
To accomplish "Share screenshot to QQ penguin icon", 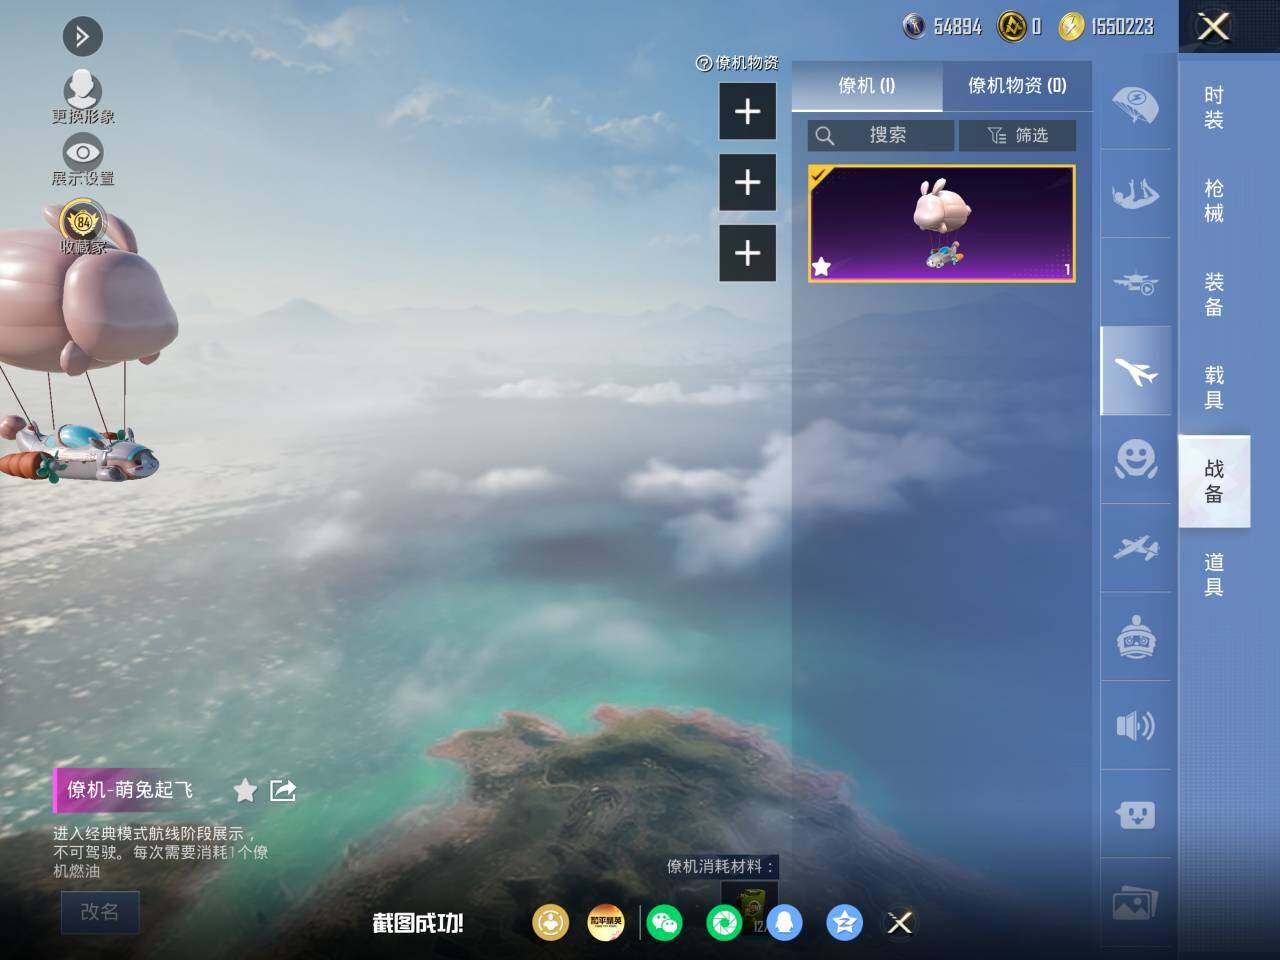I will [785, 923].
